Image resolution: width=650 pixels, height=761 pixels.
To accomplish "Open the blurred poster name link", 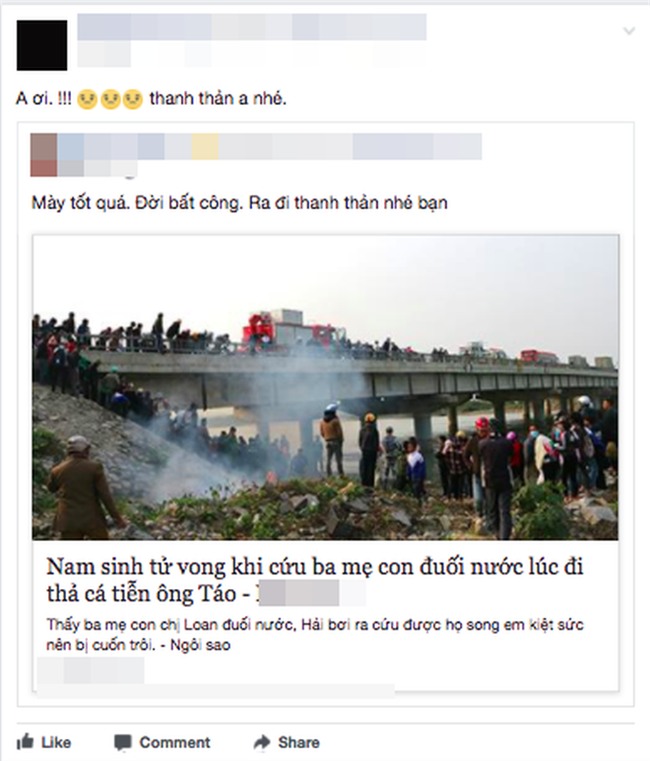I will point(251,27).
